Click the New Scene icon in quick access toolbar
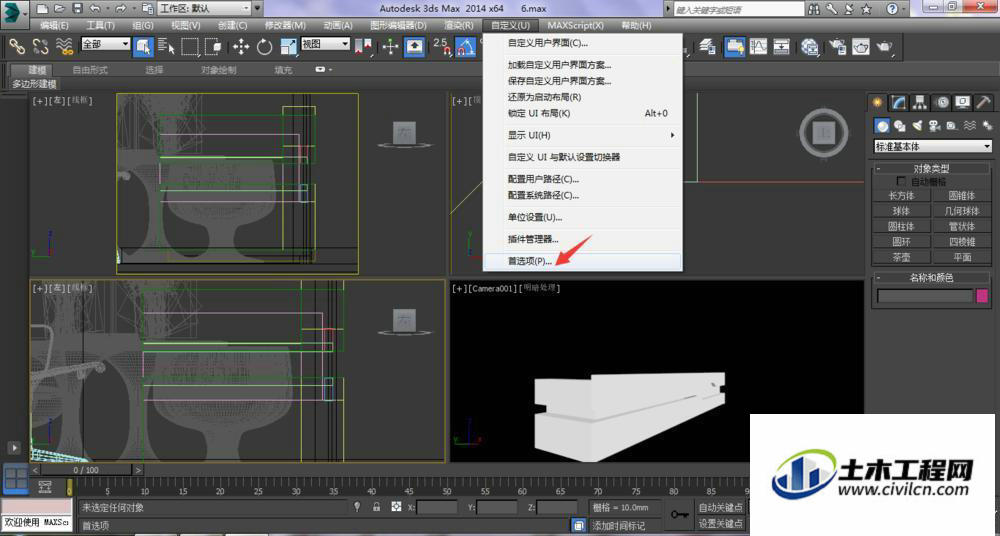Viewport: 1000px width, 536px height. (42, 8)
